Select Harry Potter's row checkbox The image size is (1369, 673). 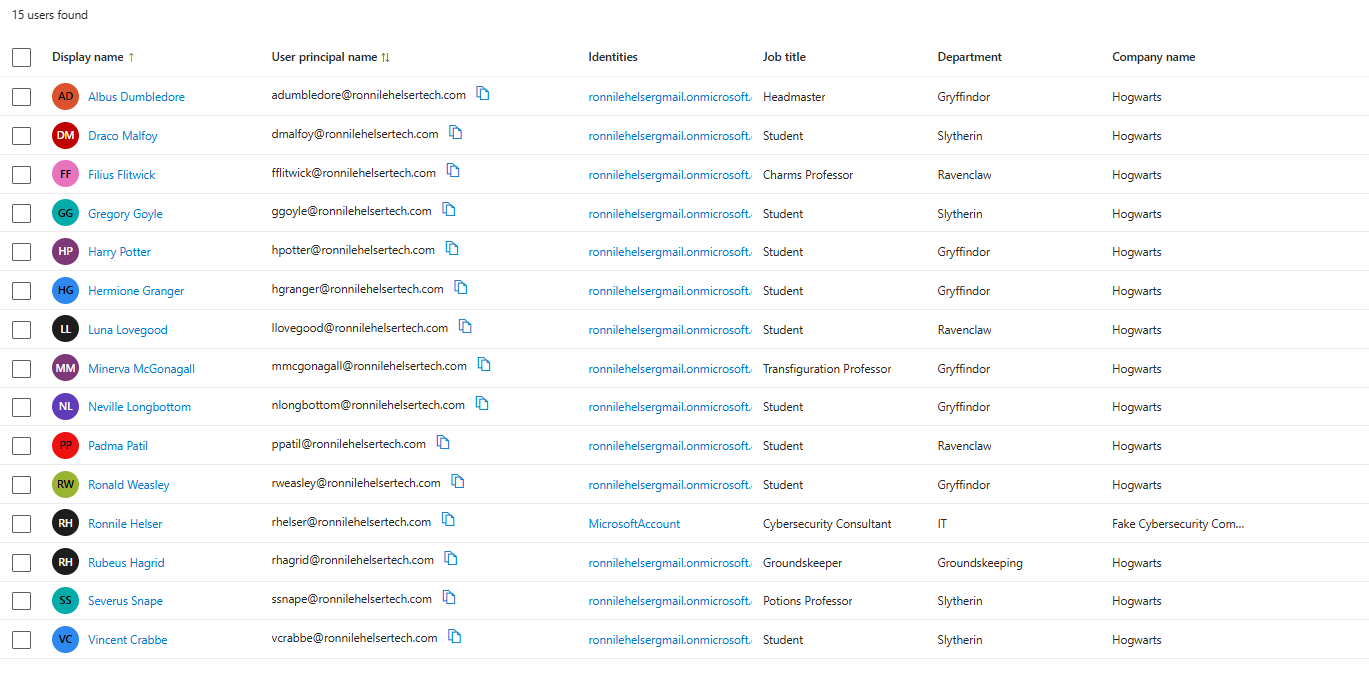[21, 251]
